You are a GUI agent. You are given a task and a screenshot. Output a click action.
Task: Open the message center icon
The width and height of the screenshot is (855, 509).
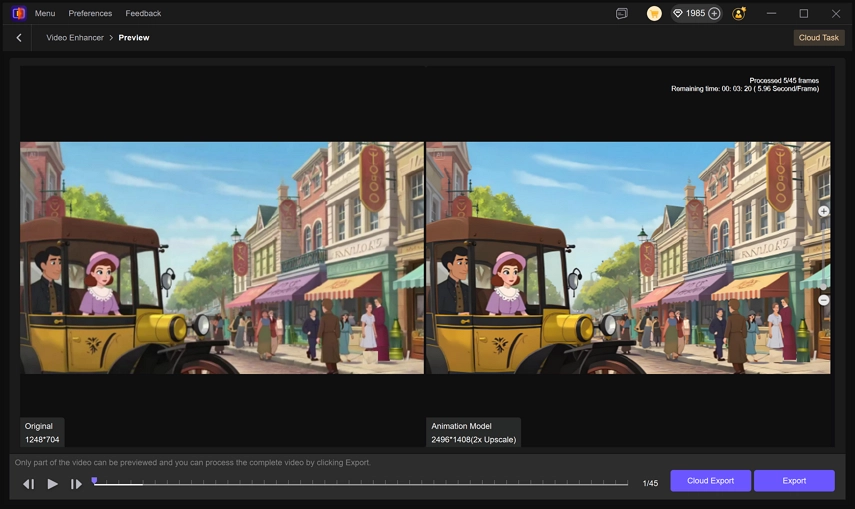[x=622, y=14]
